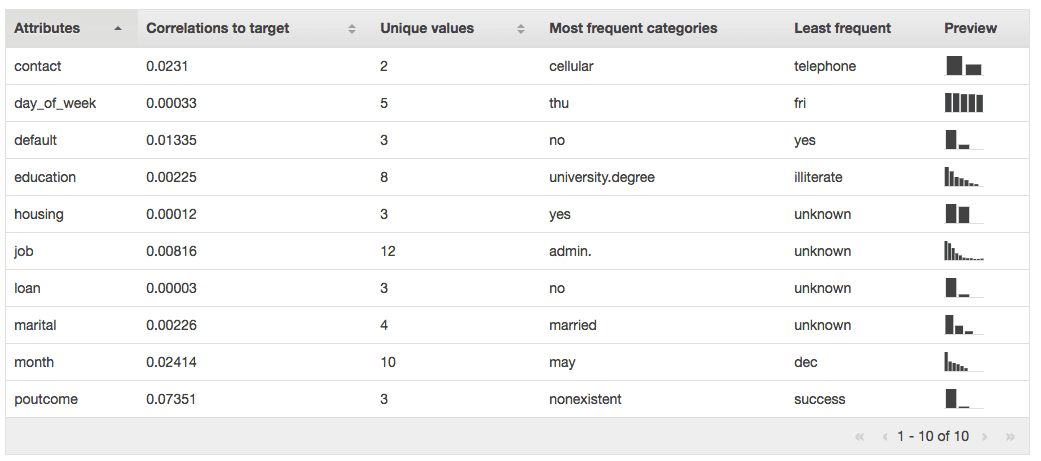Viewport: 1041px width, 461px height.
Task: View the job distribution preview chart
Action: coord(963,251)
